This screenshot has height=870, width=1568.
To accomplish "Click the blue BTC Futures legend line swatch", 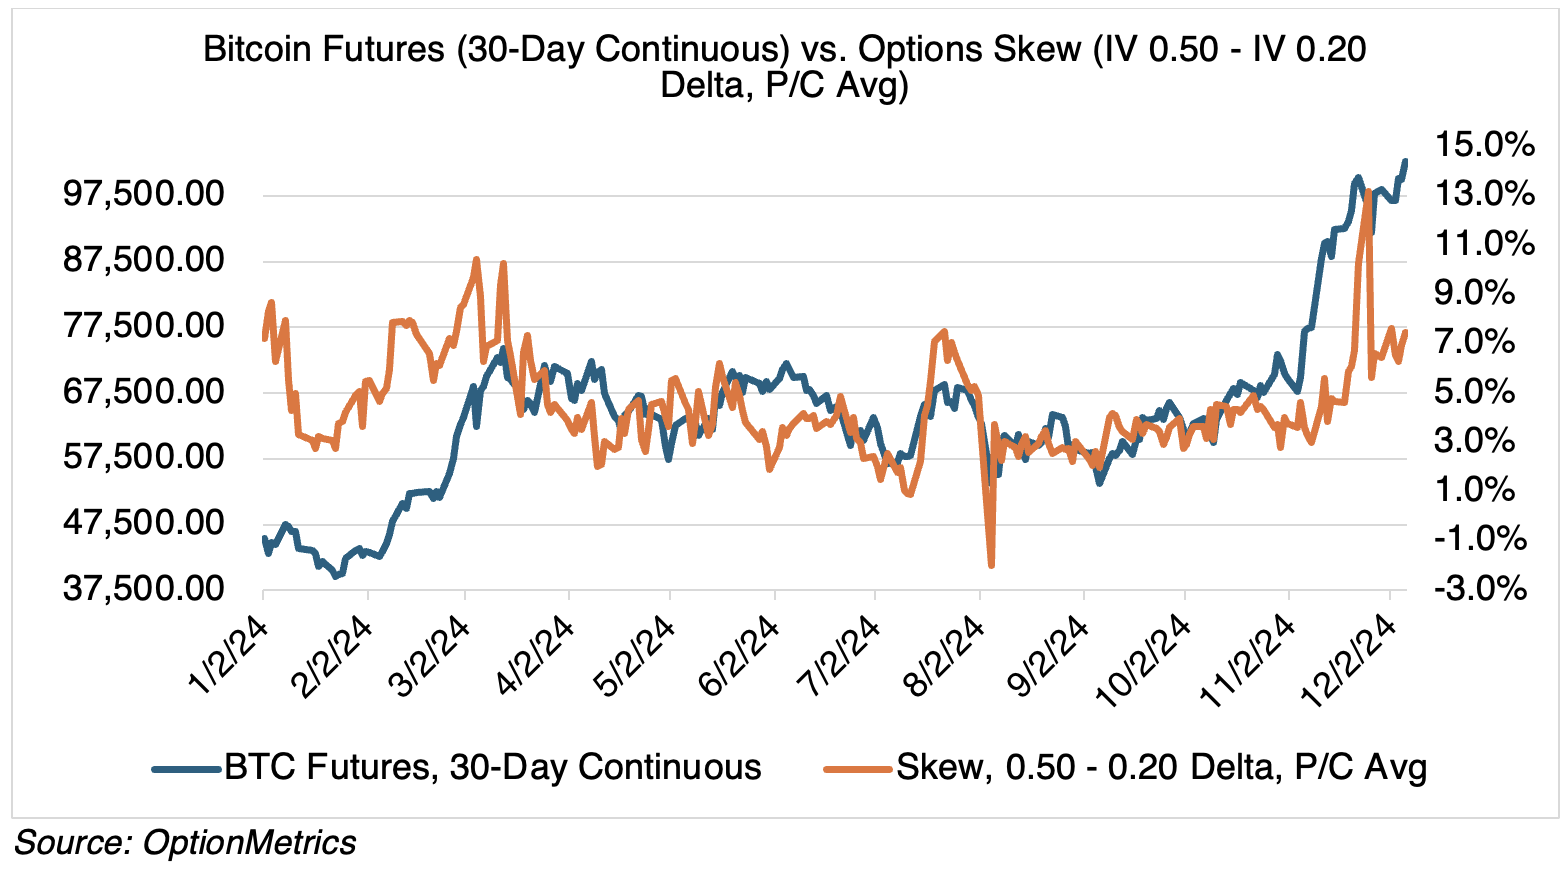I will [x=186, y=769].
